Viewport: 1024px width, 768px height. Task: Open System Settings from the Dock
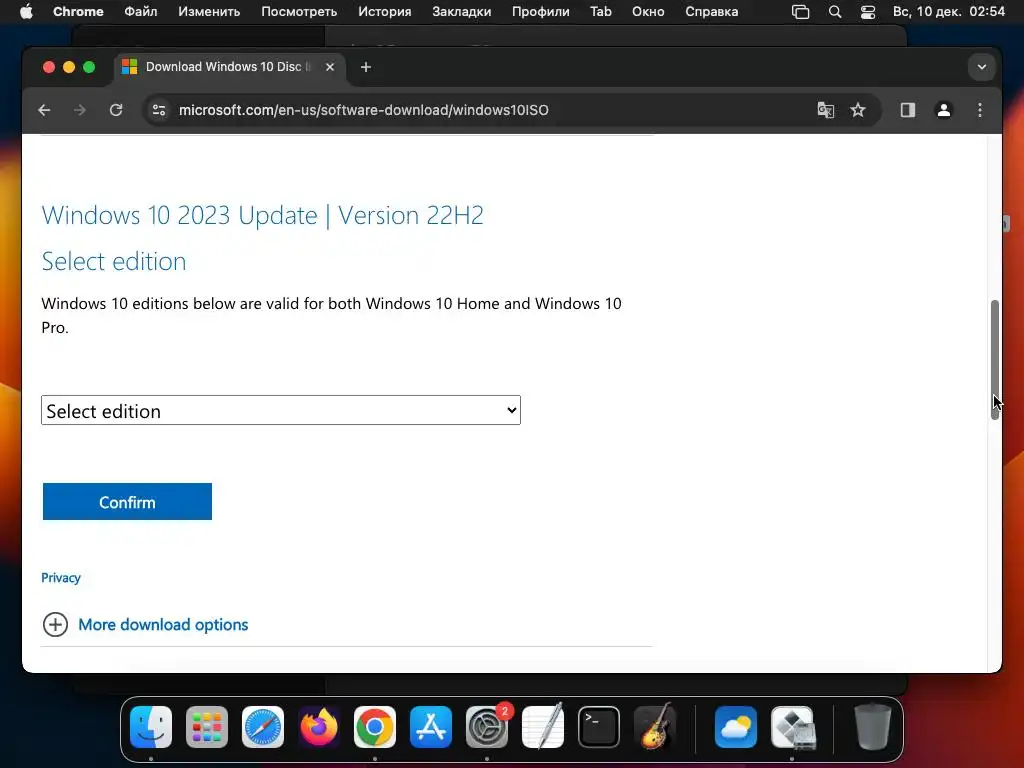[x=487, y=727]
